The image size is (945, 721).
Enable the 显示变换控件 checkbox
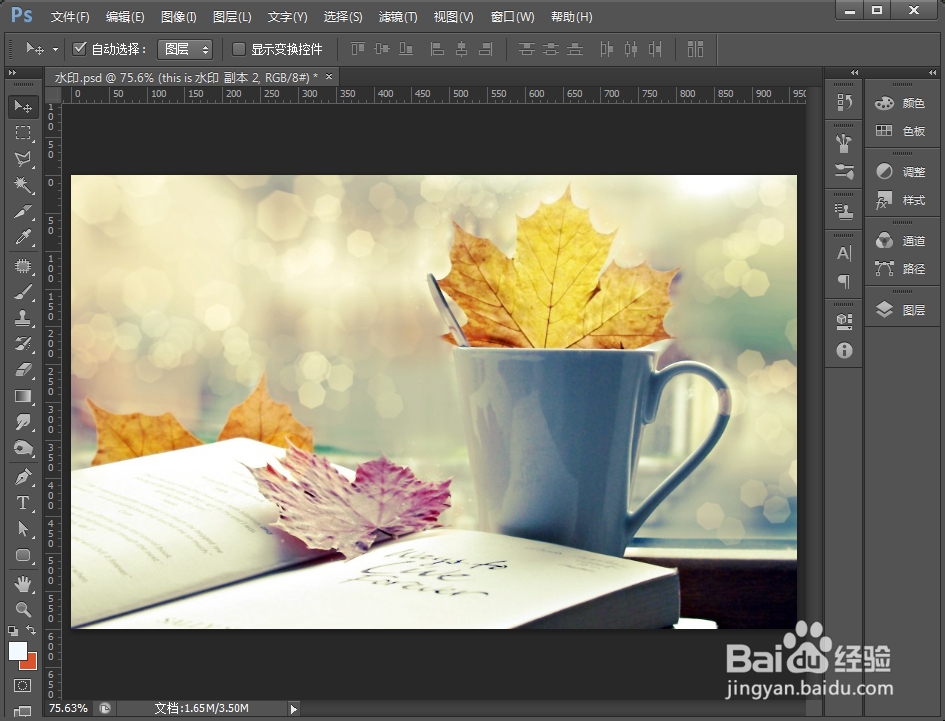point(239,49)
